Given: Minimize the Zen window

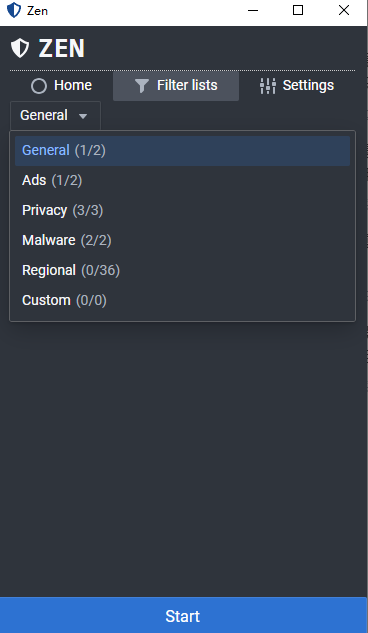Looking at the screenshot, I should pos(253,10).
